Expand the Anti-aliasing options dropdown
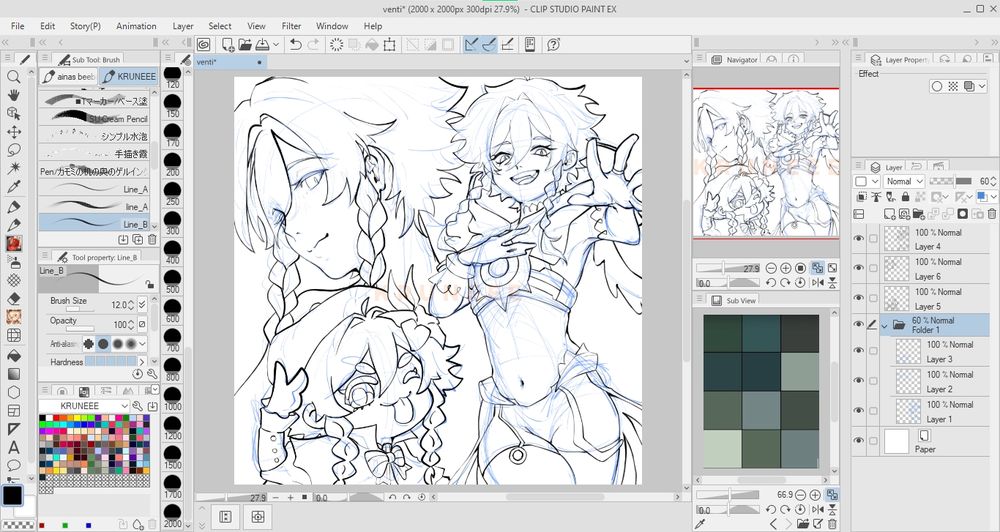 pyautogui.click(x=142, y=344)
